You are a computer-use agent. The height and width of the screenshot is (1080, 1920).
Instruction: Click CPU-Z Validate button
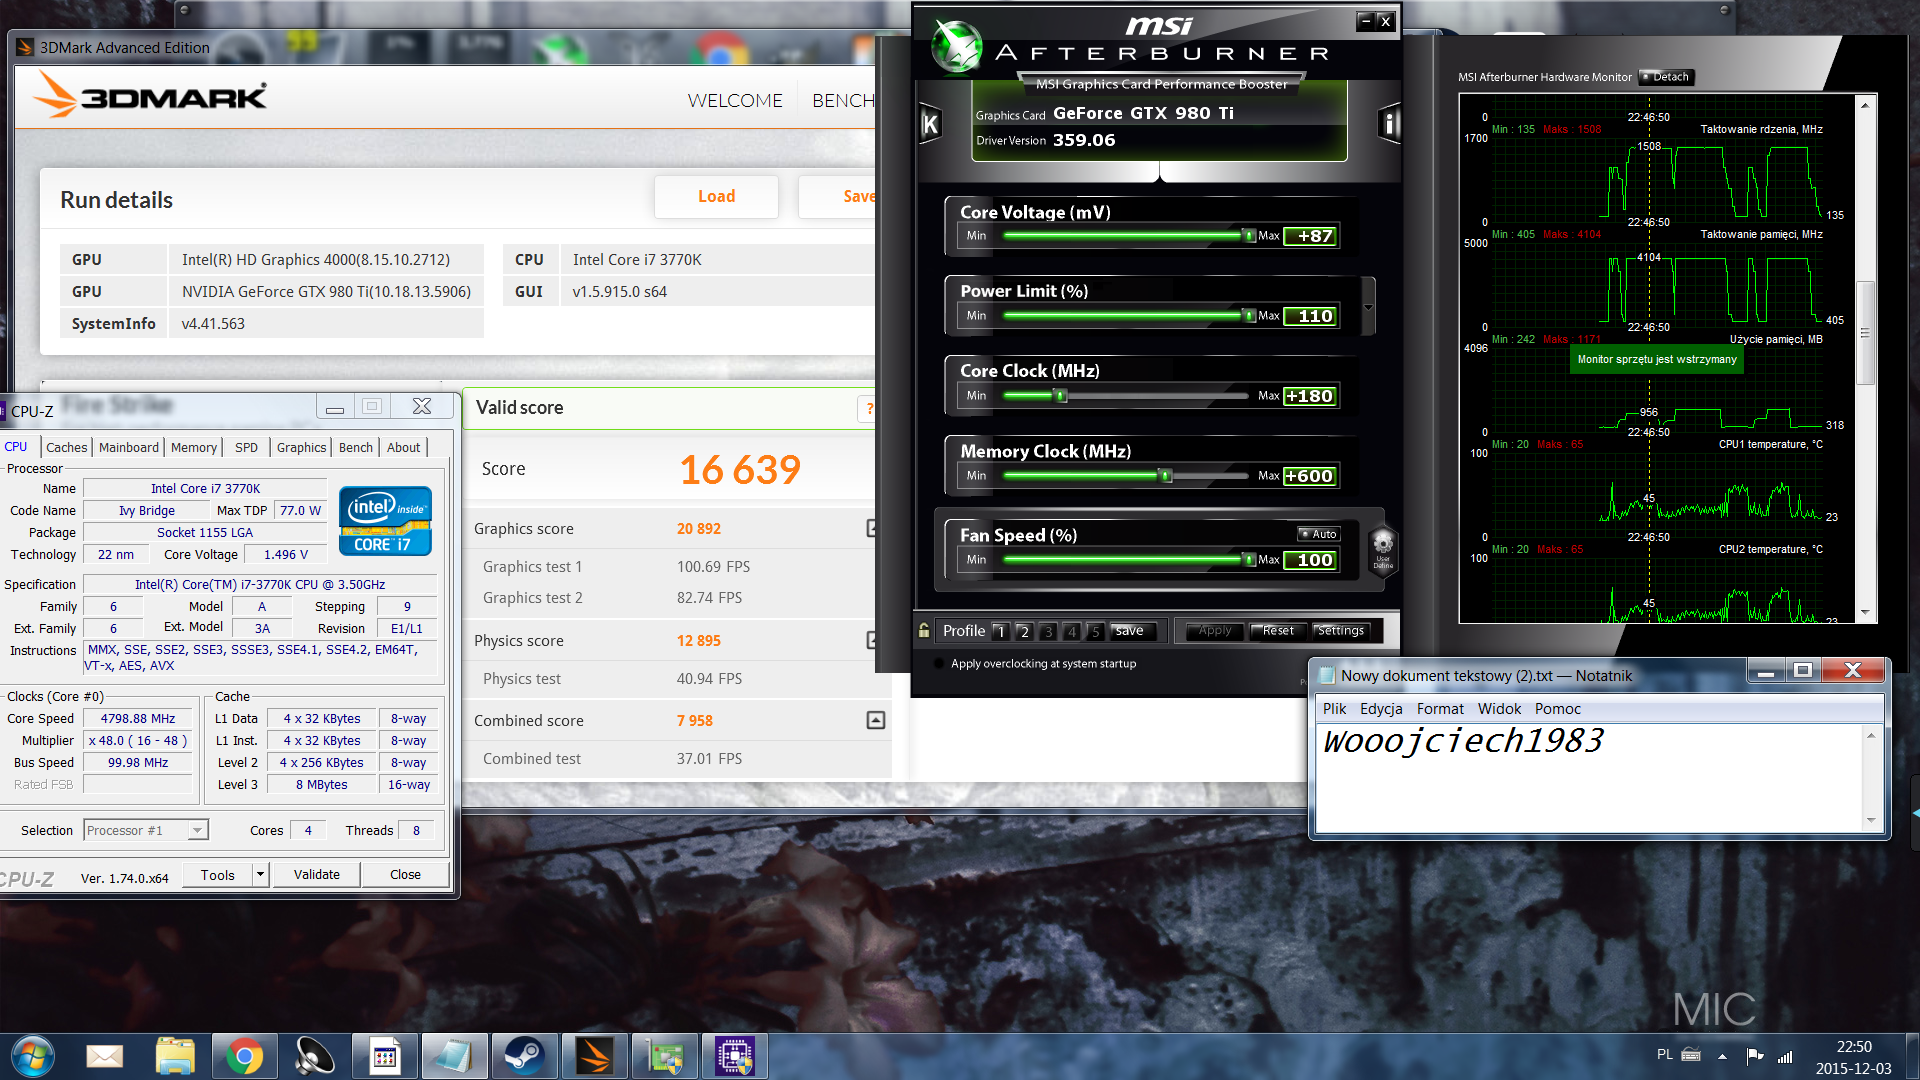click(317, 874)
